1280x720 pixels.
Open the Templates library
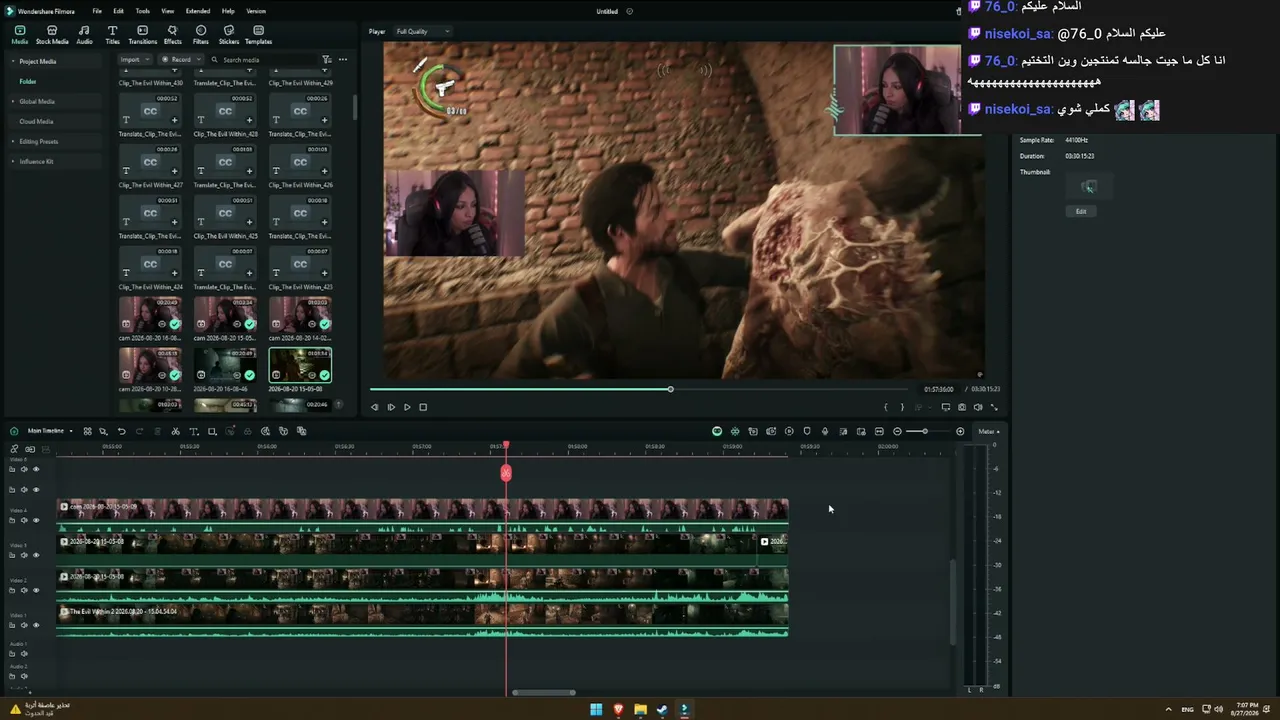click(258, 35)
